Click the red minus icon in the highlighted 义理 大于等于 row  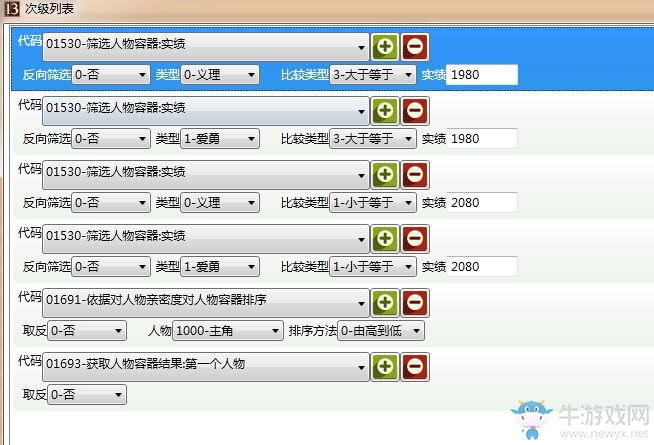click(x=415, y=46)
